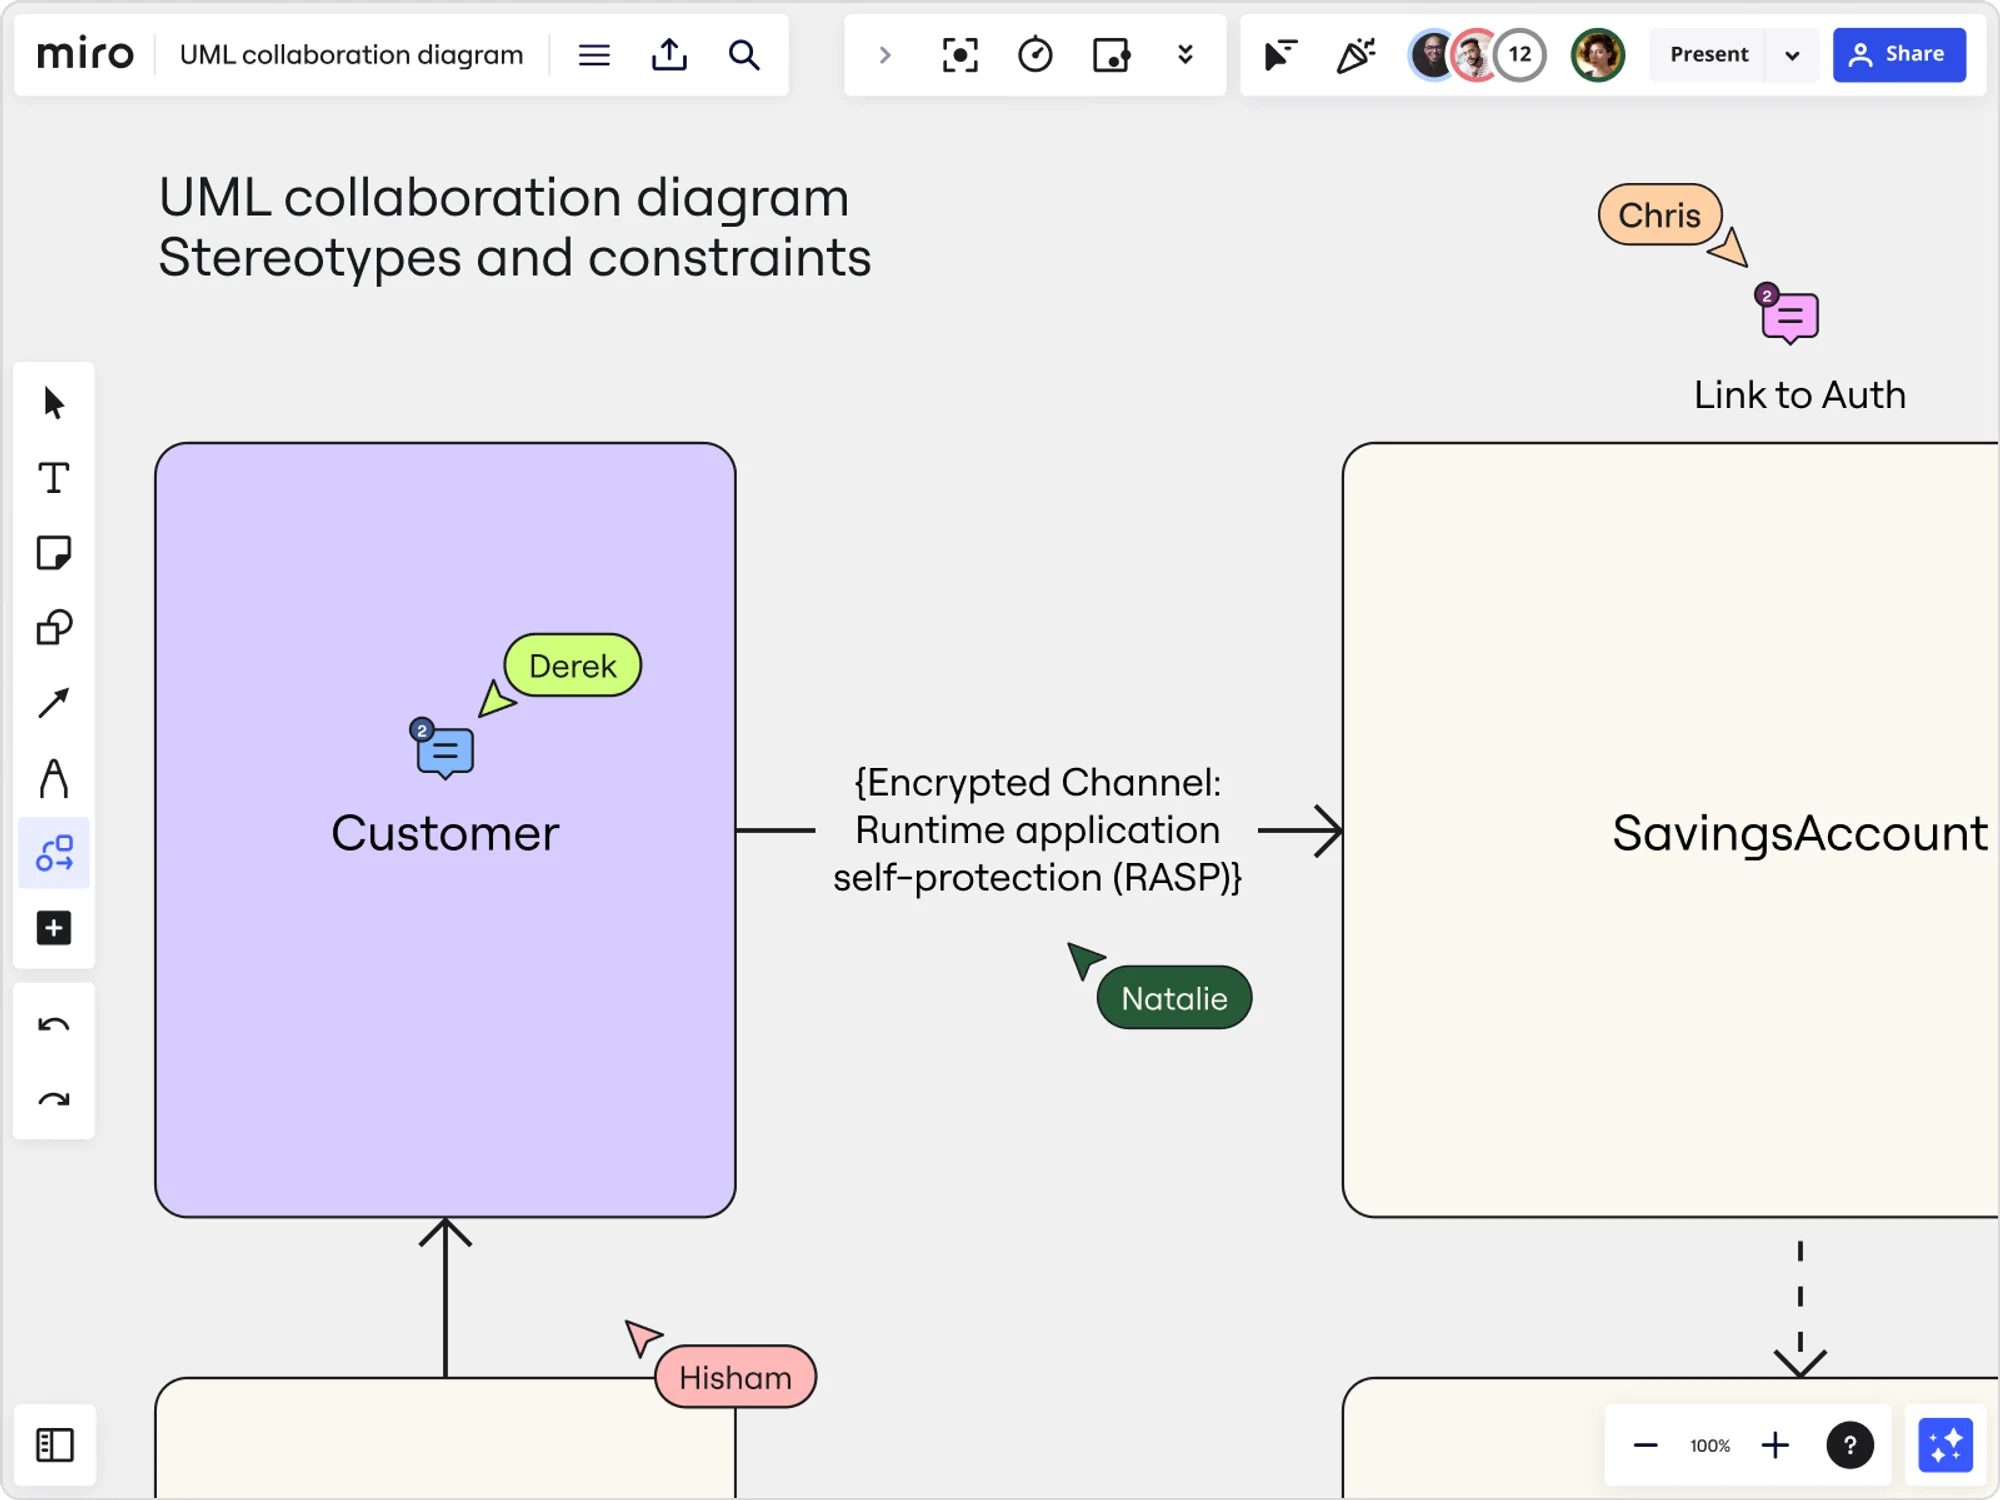Activate frame focus mode icon
The image size is (2000, 1500).
point(960,54)
